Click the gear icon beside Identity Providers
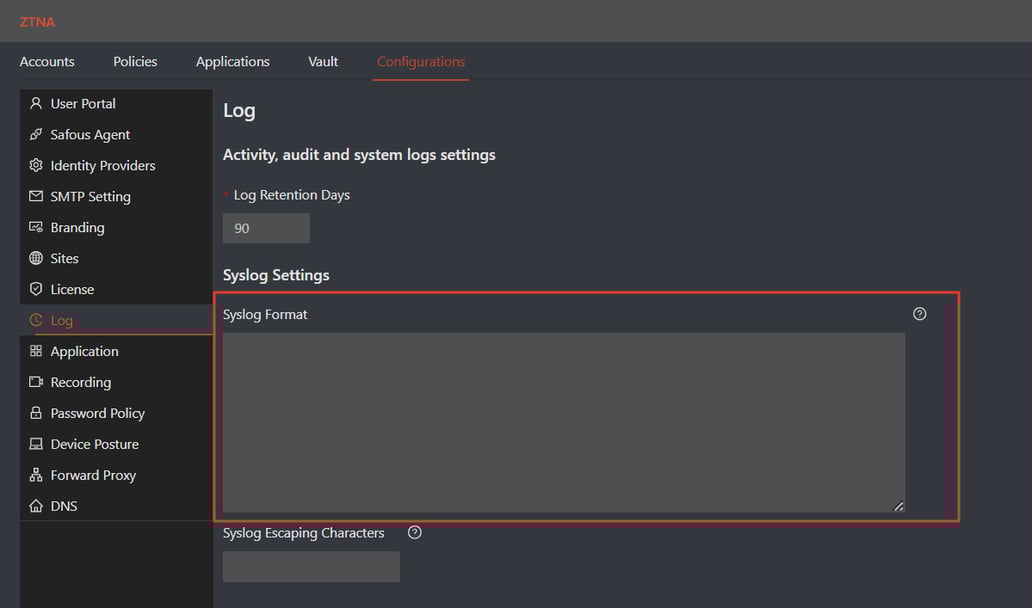 [x=35, y=165]
